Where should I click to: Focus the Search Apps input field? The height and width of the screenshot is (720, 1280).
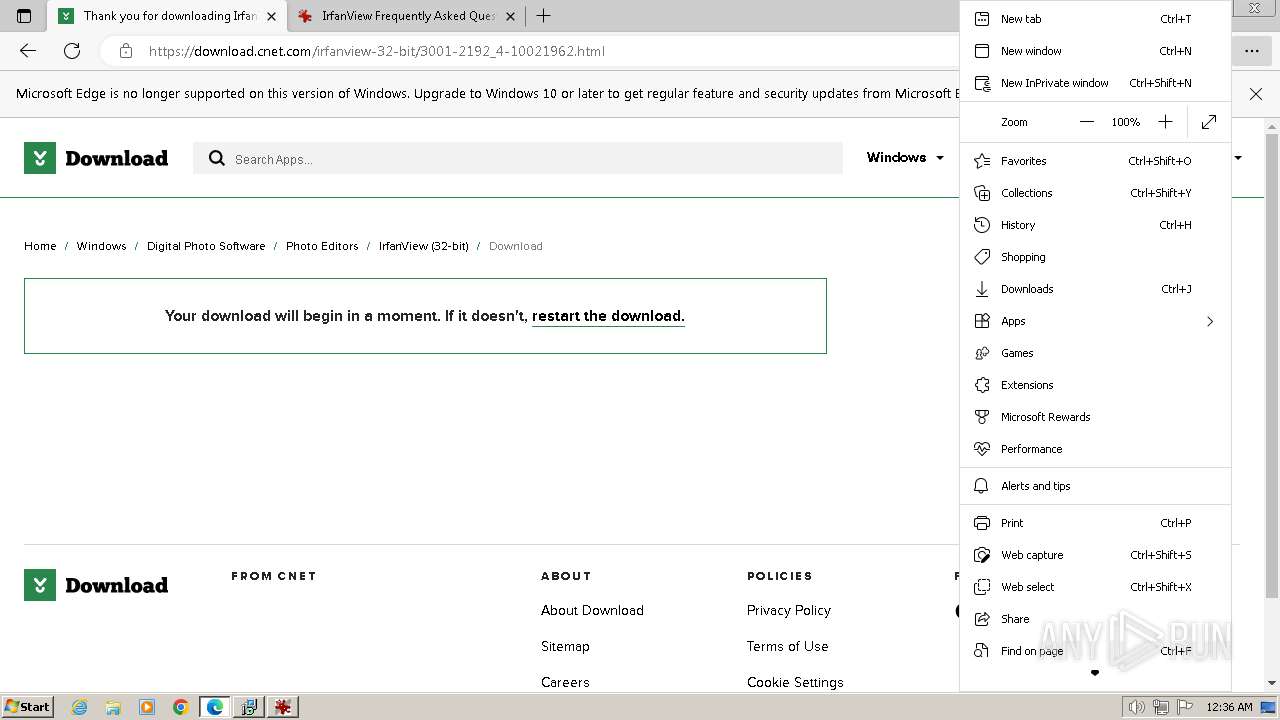(518, 158)
